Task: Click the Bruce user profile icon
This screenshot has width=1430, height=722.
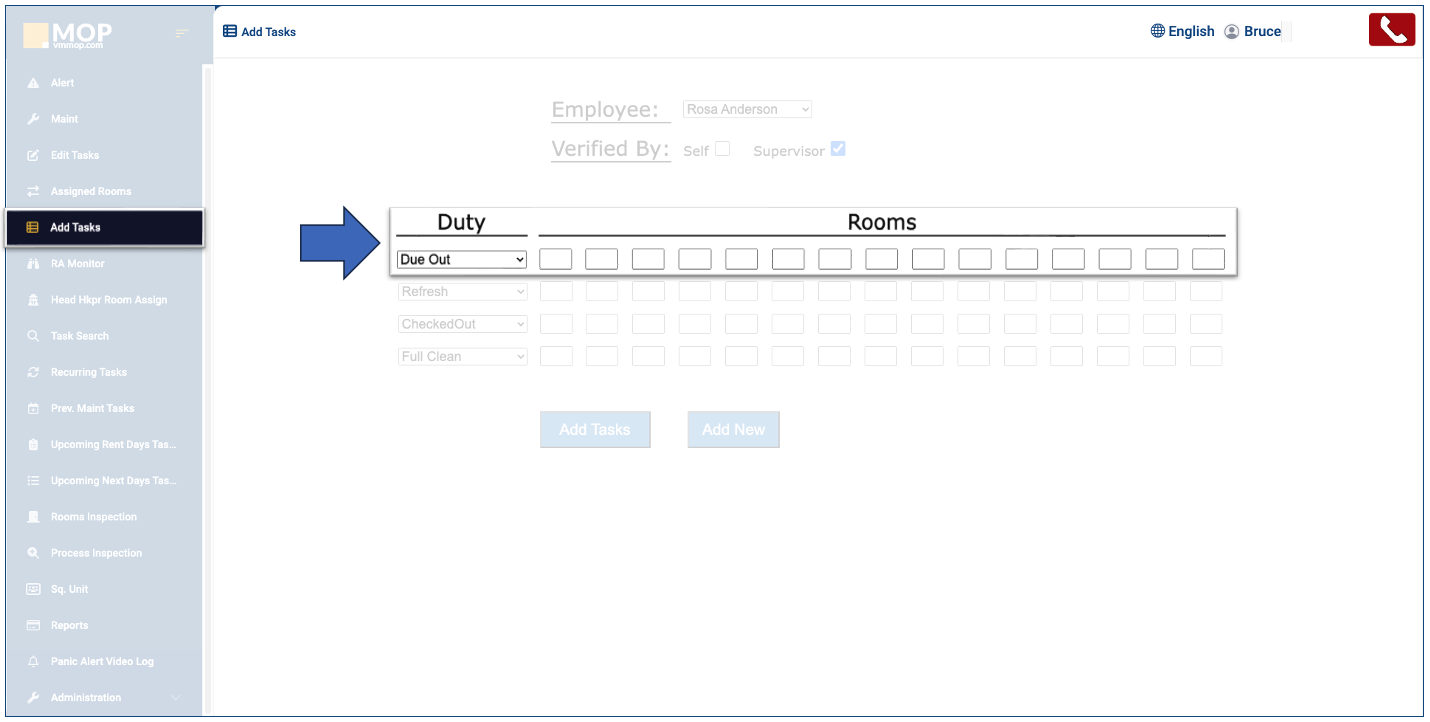Action: [x=1232, y=31]
